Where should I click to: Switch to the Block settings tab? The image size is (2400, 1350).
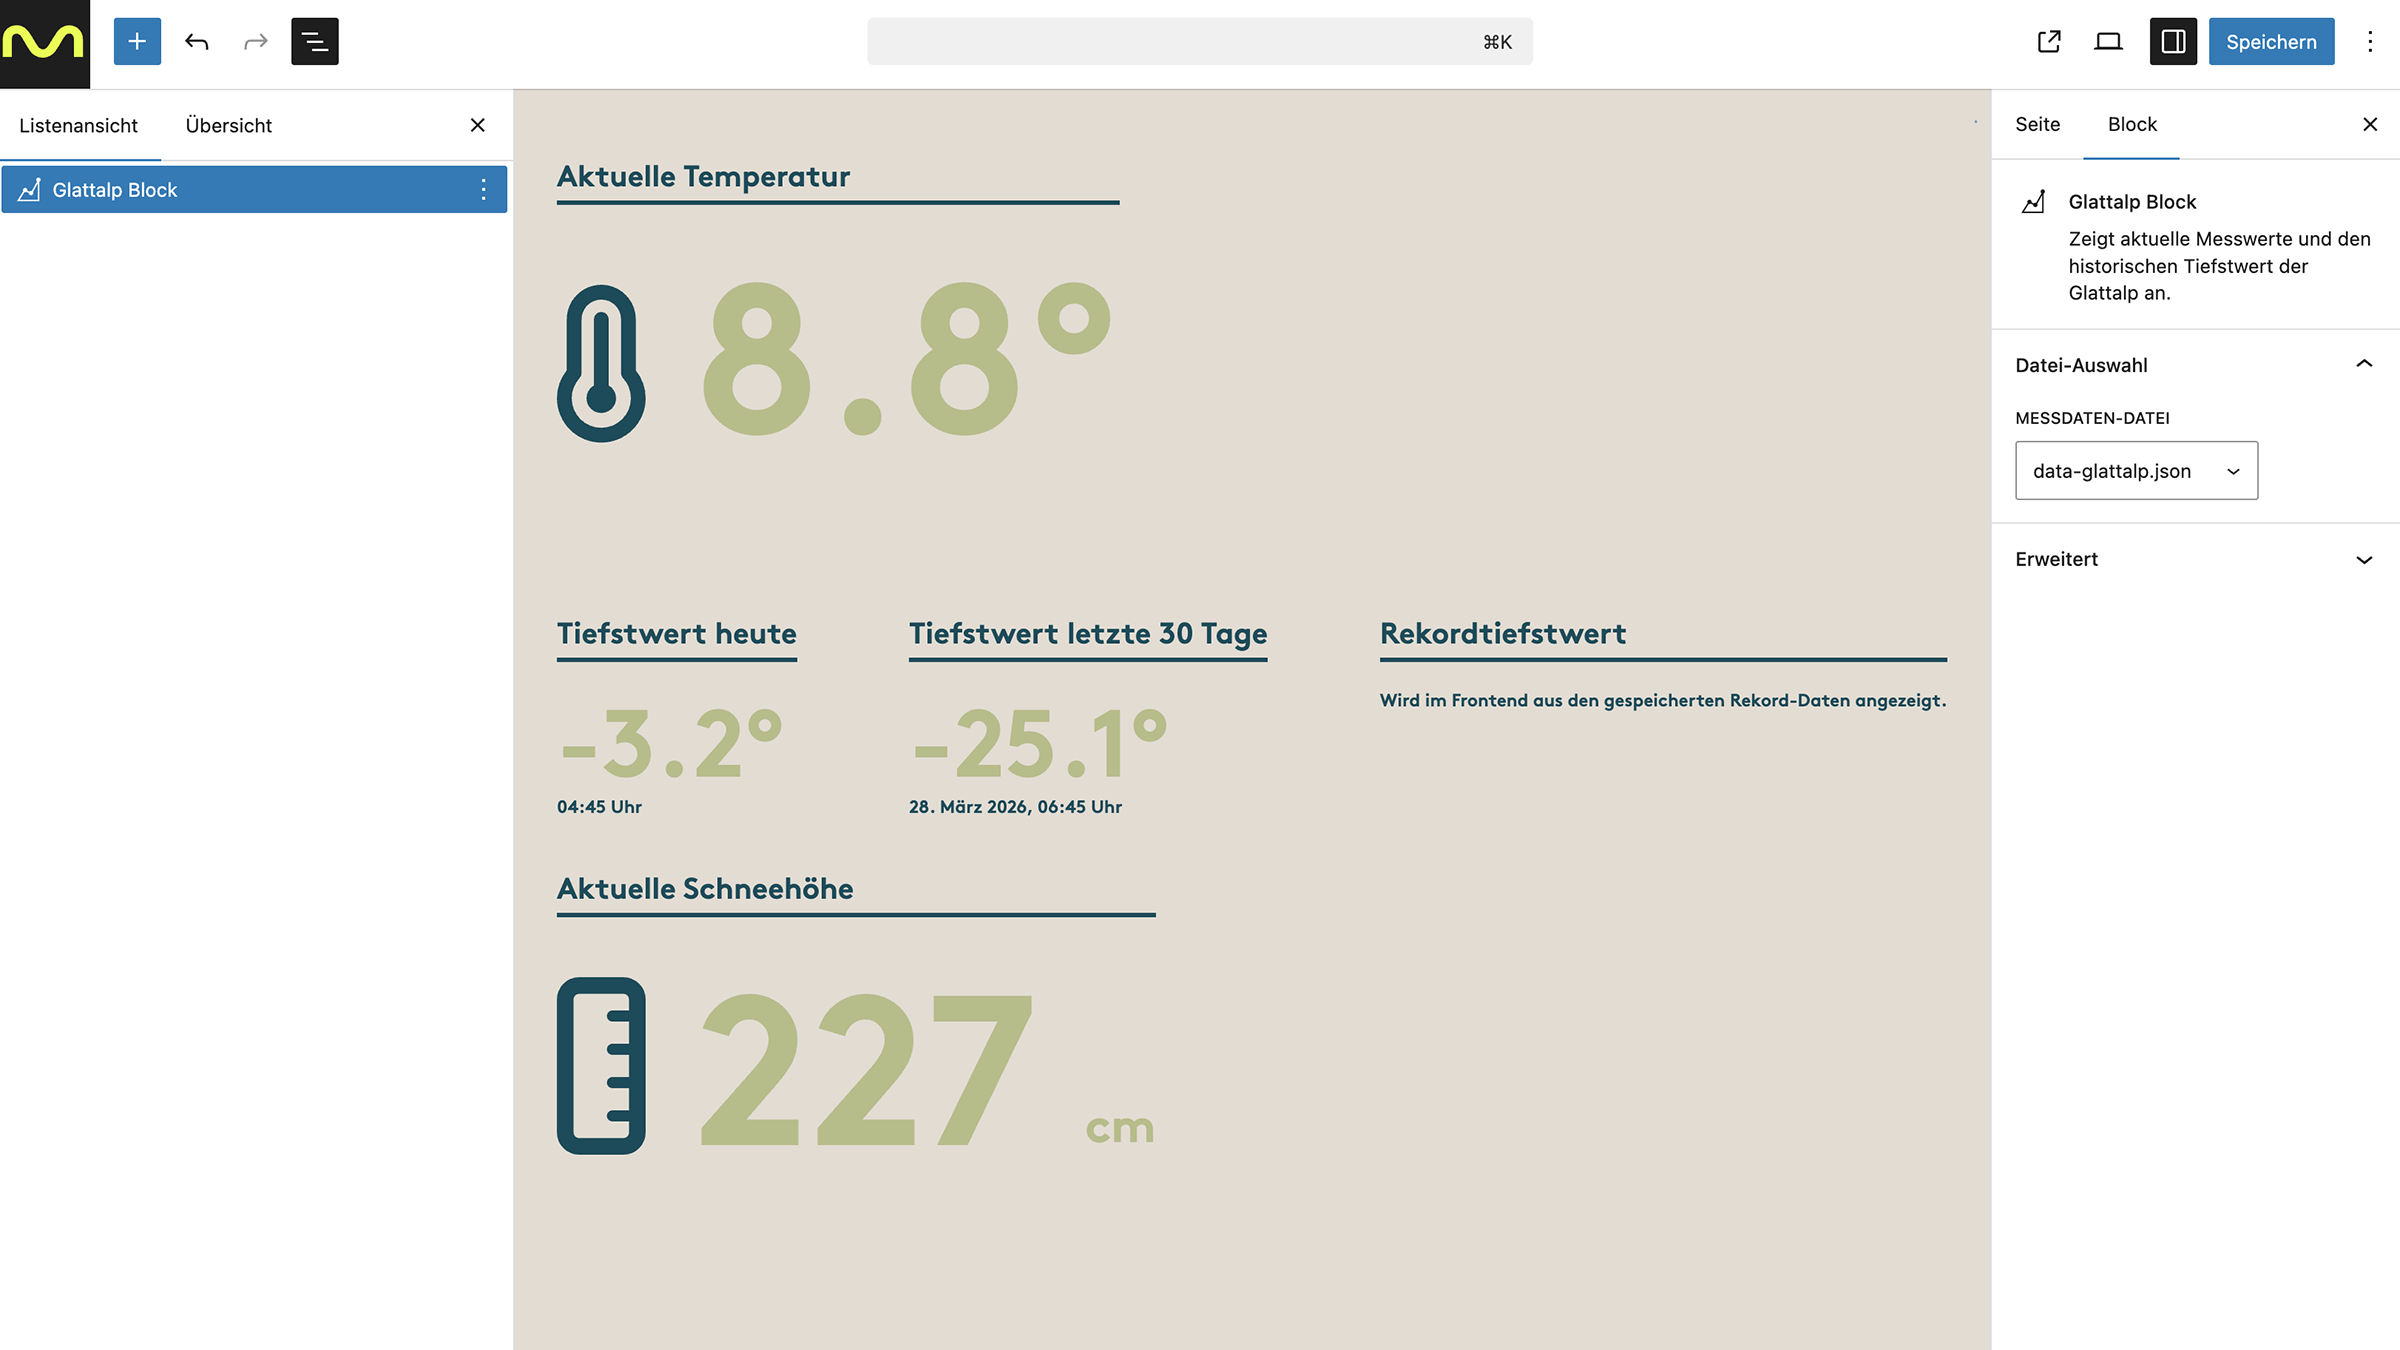2132,124
